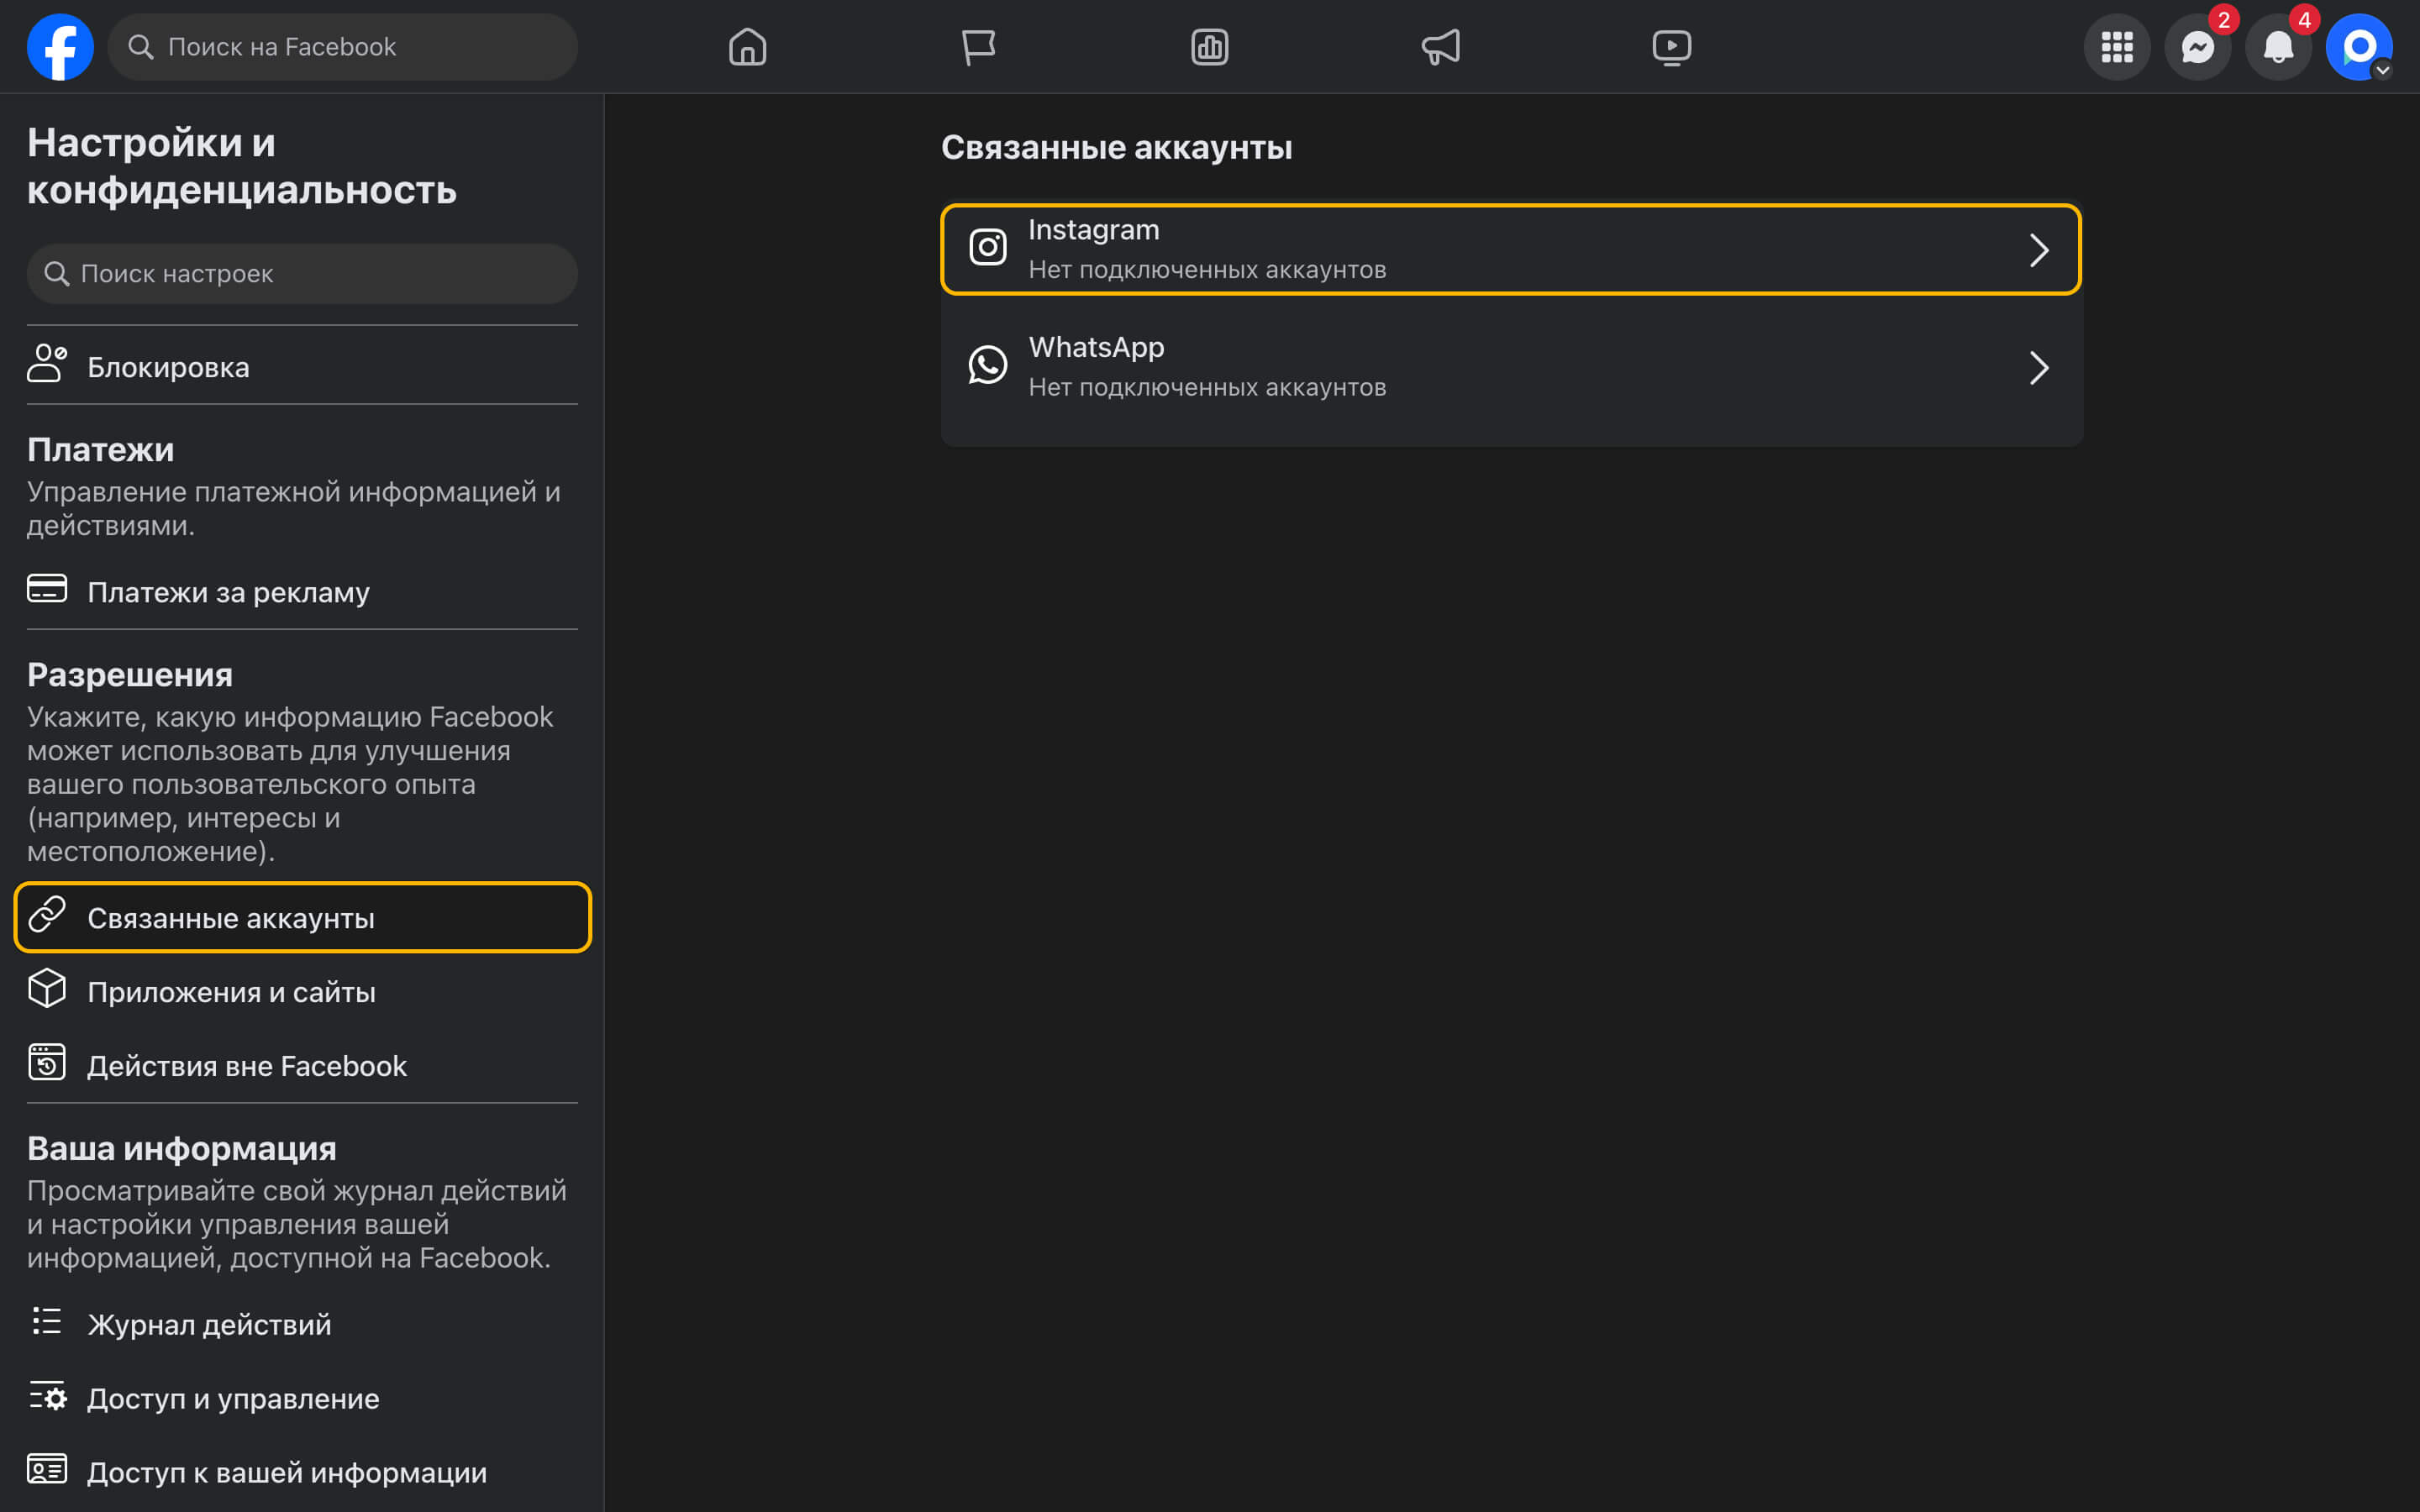The width and height of the screenshot is (2420, 1512).
Task: Open the Home feed icon
Action: point(747,47)
